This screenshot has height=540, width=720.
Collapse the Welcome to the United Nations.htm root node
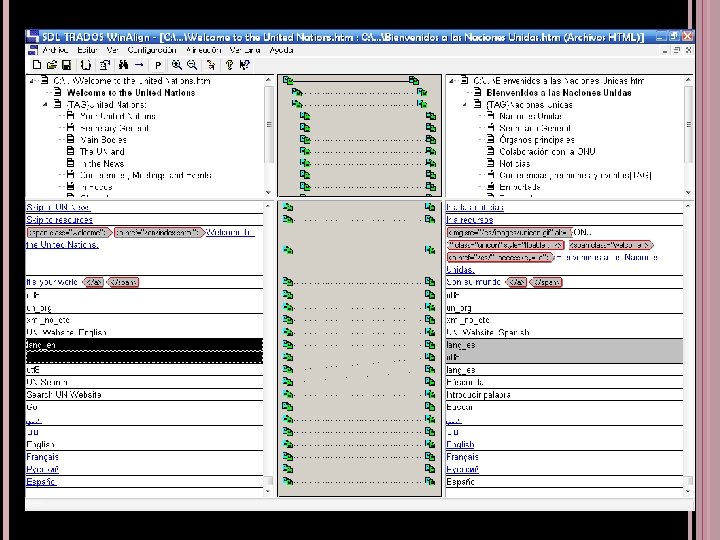coord(32,81)
